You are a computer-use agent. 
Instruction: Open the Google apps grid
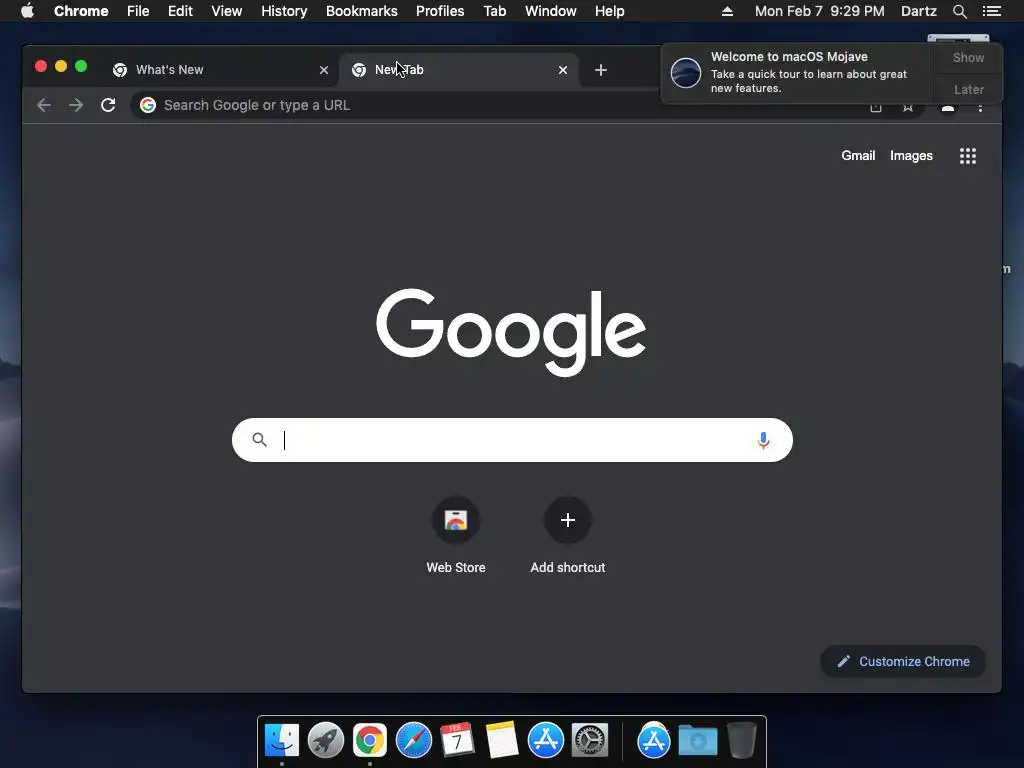[x=967, y=156]
